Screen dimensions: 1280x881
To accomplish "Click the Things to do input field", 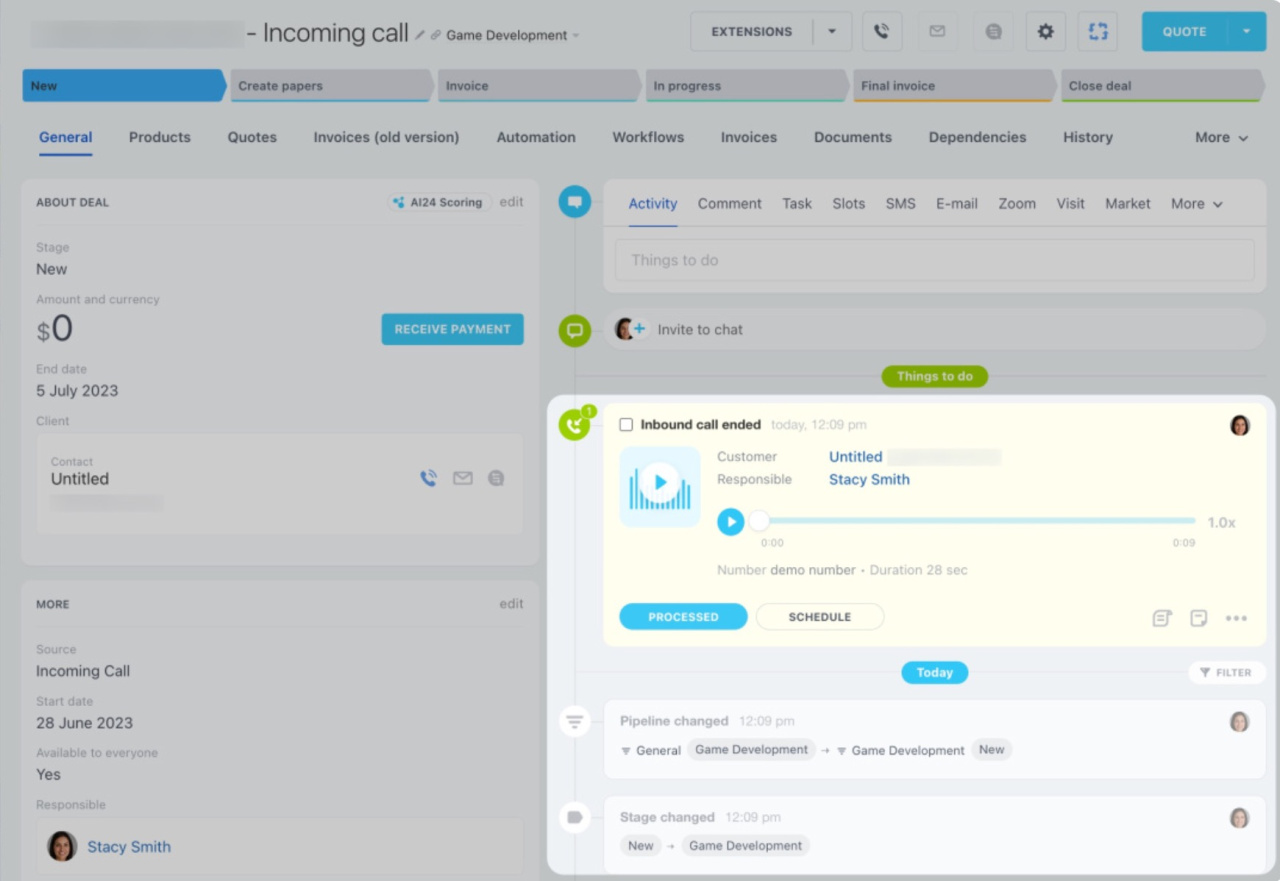I will pyautogui.click(x=934, y=260).
